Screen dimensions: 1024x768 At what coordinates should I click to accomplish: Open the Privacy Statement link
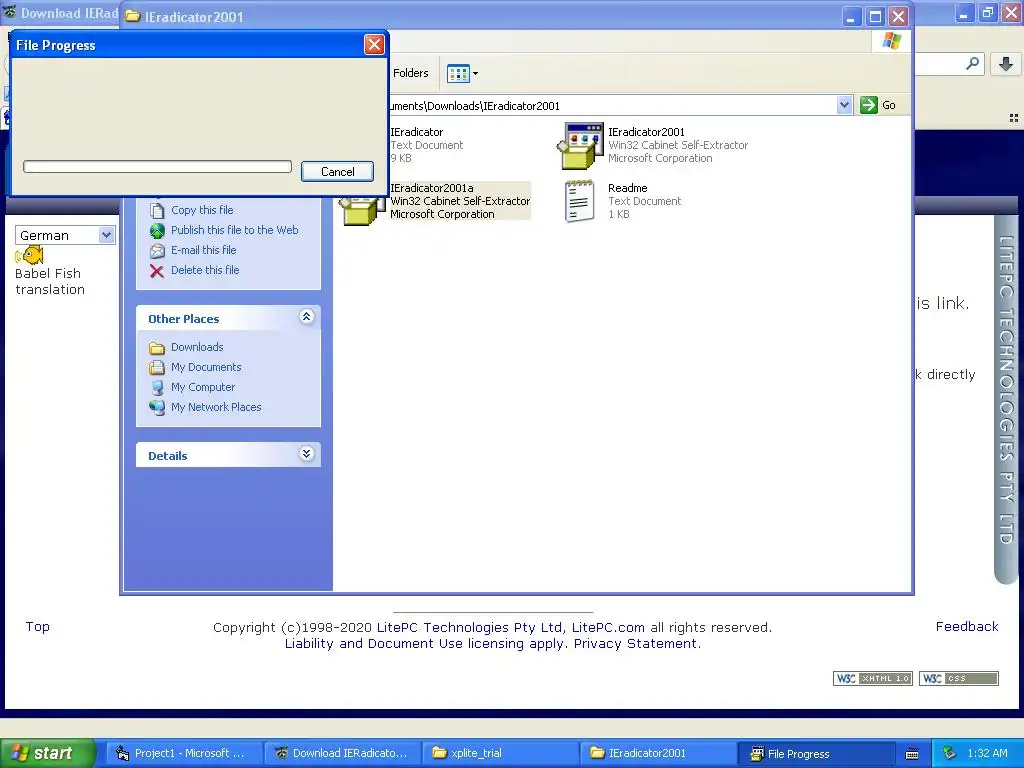click(x=637, y=644)
